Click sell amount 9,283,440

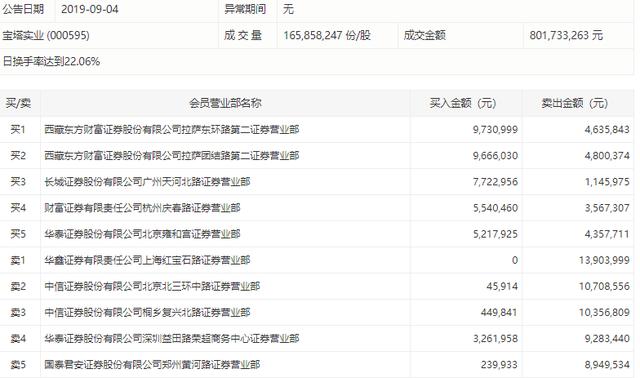(607, 338)
